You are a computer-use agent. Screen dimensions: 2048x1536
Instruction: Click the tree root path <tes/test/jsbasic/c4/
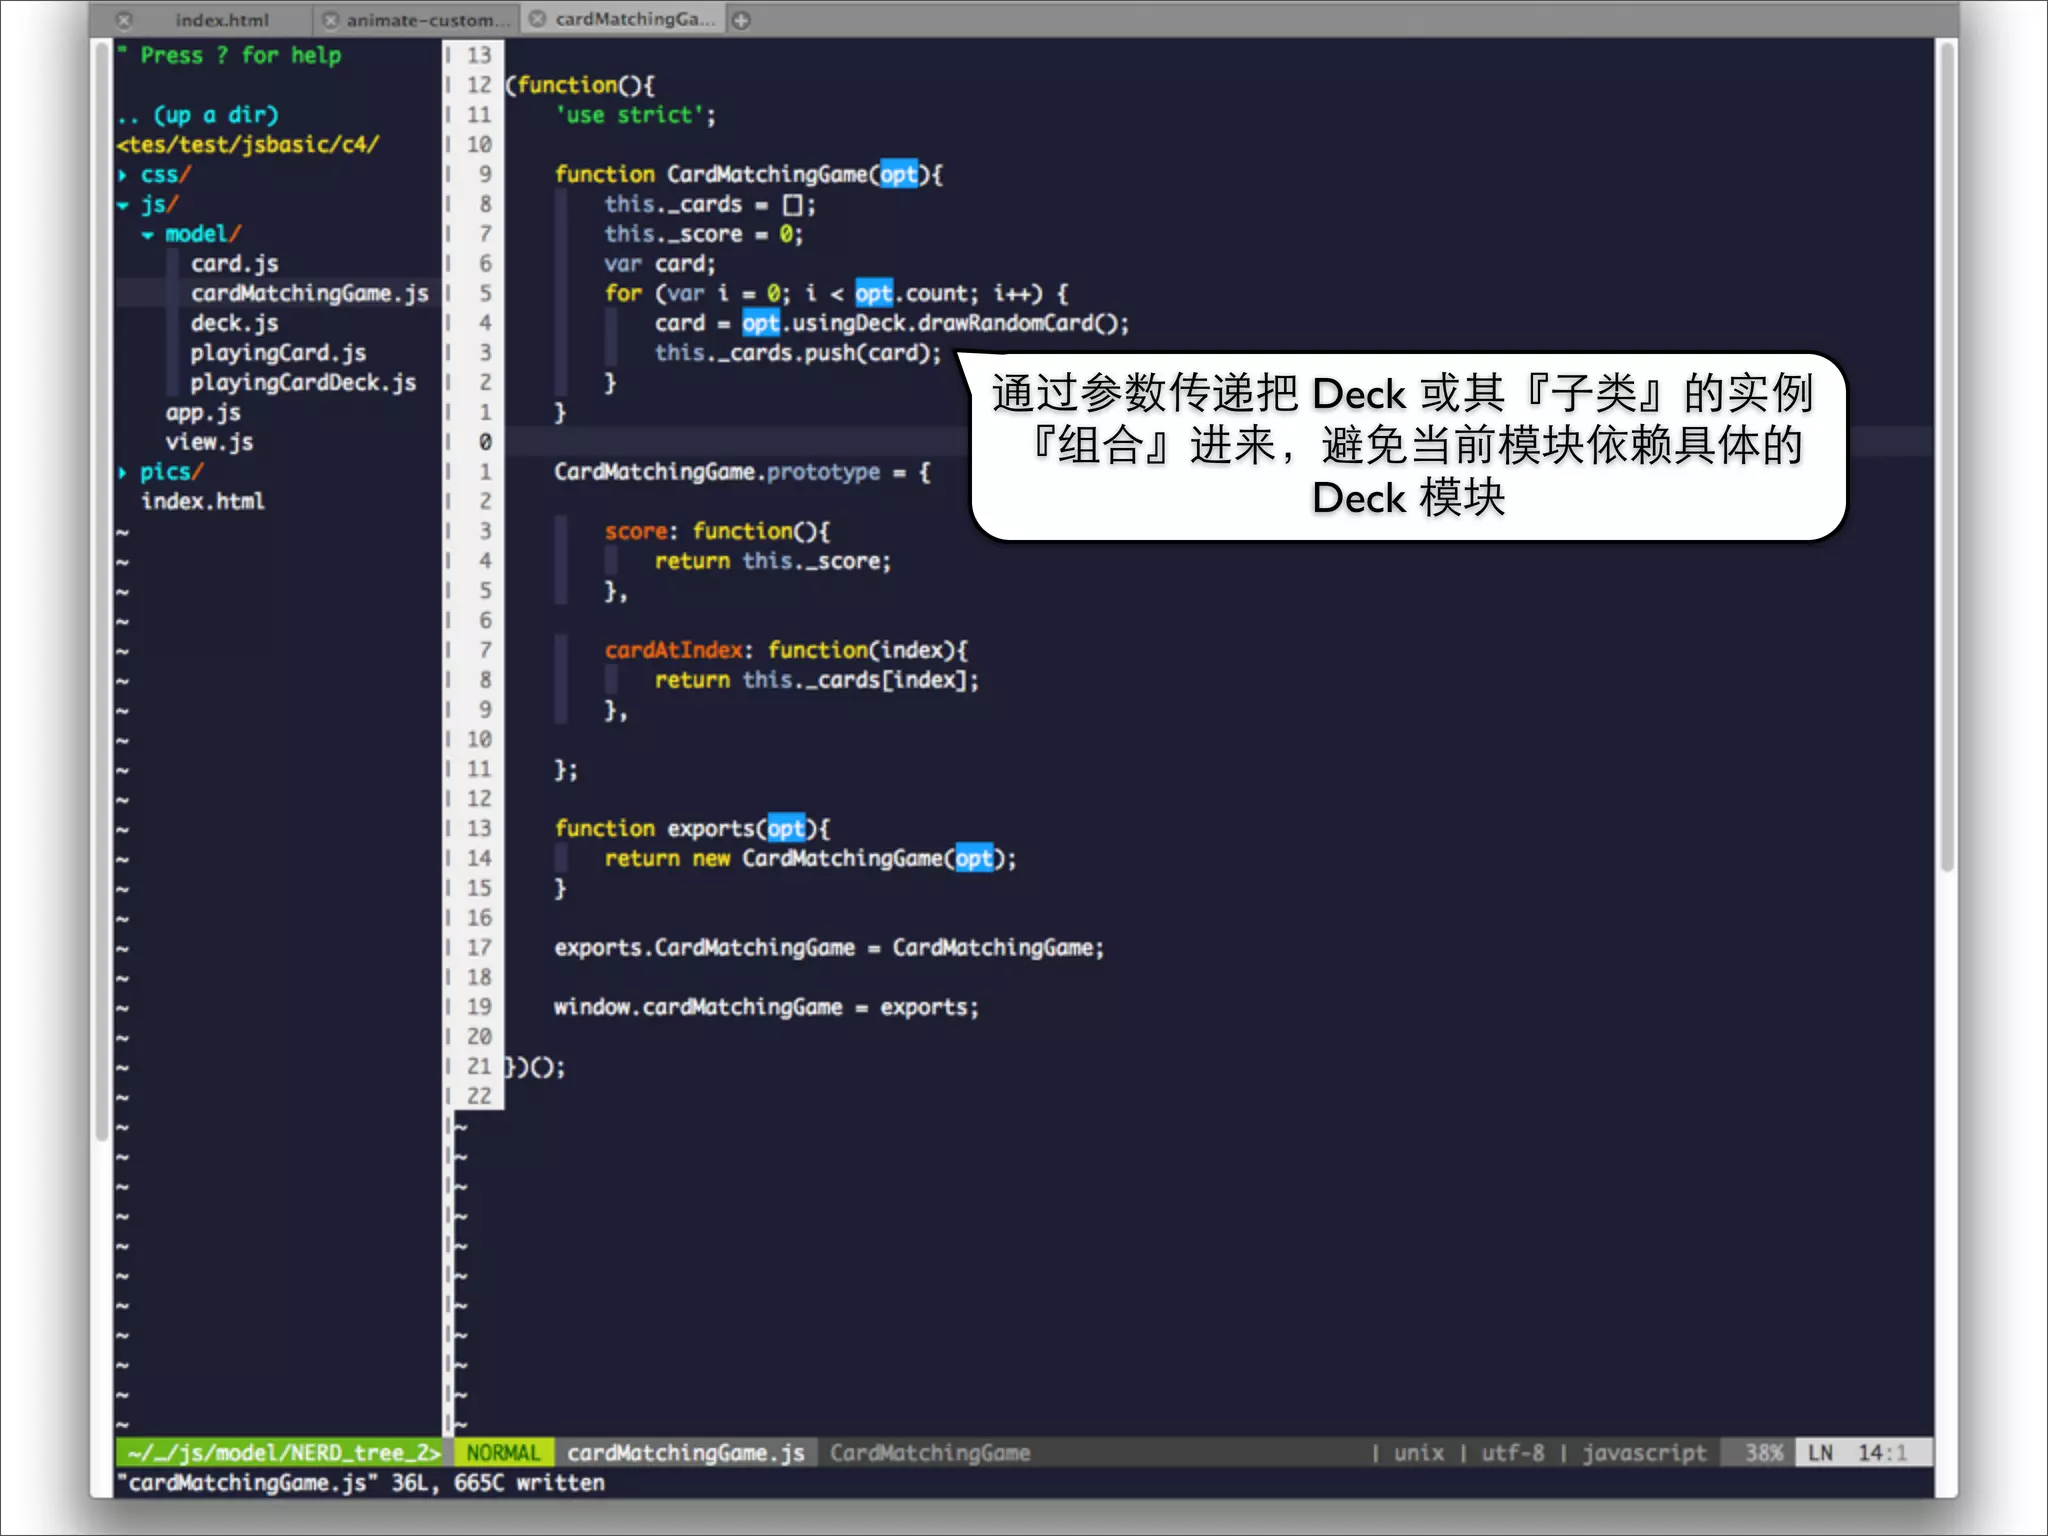click(x=248, y=145)
